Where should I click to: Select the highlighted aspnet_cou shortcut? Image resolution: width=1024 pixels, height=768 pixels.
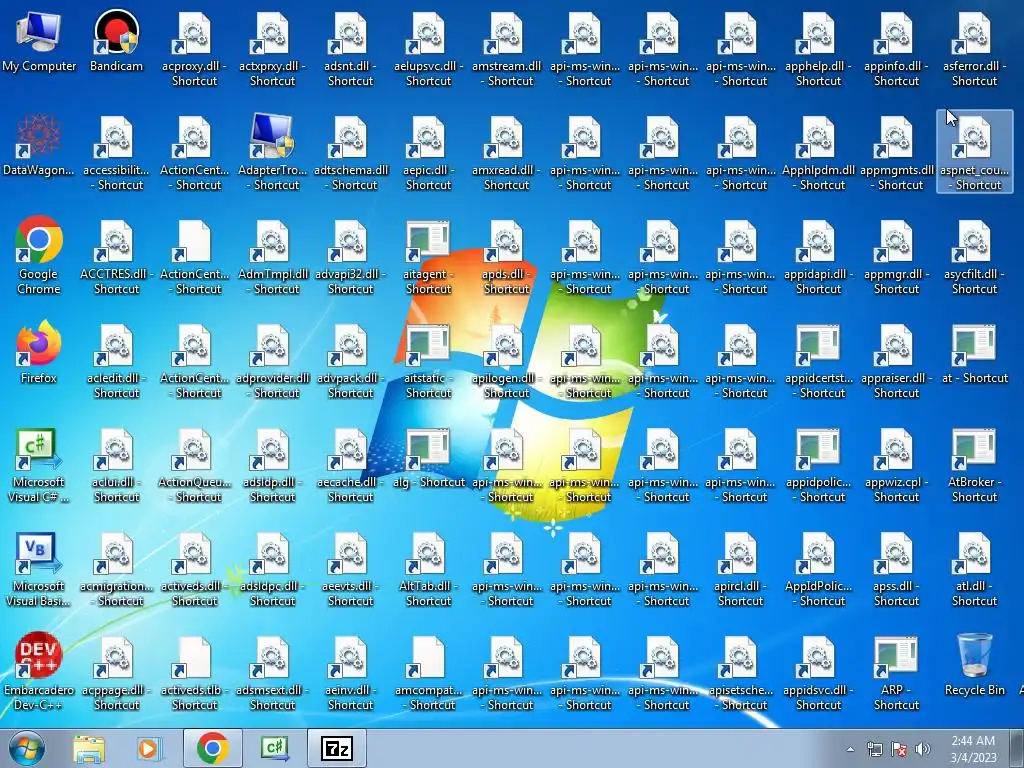click(974, 152)
